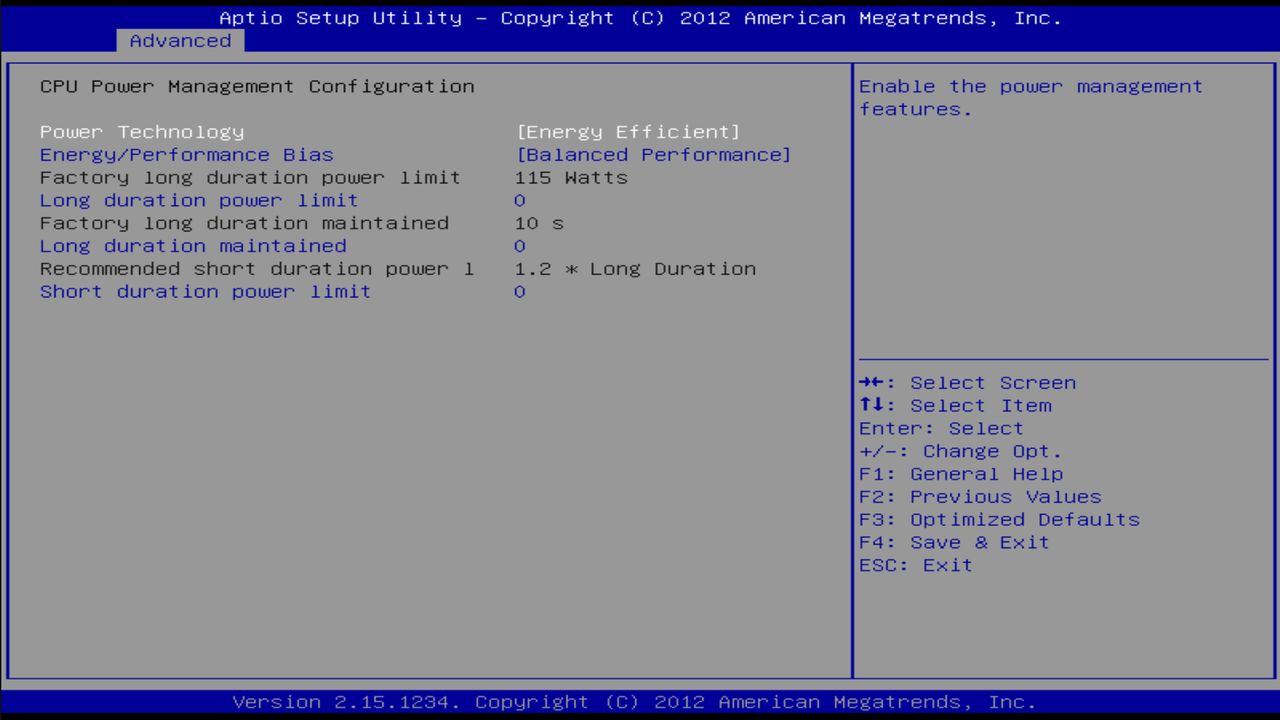Click the F1: General Help hint

pos(961,475)
